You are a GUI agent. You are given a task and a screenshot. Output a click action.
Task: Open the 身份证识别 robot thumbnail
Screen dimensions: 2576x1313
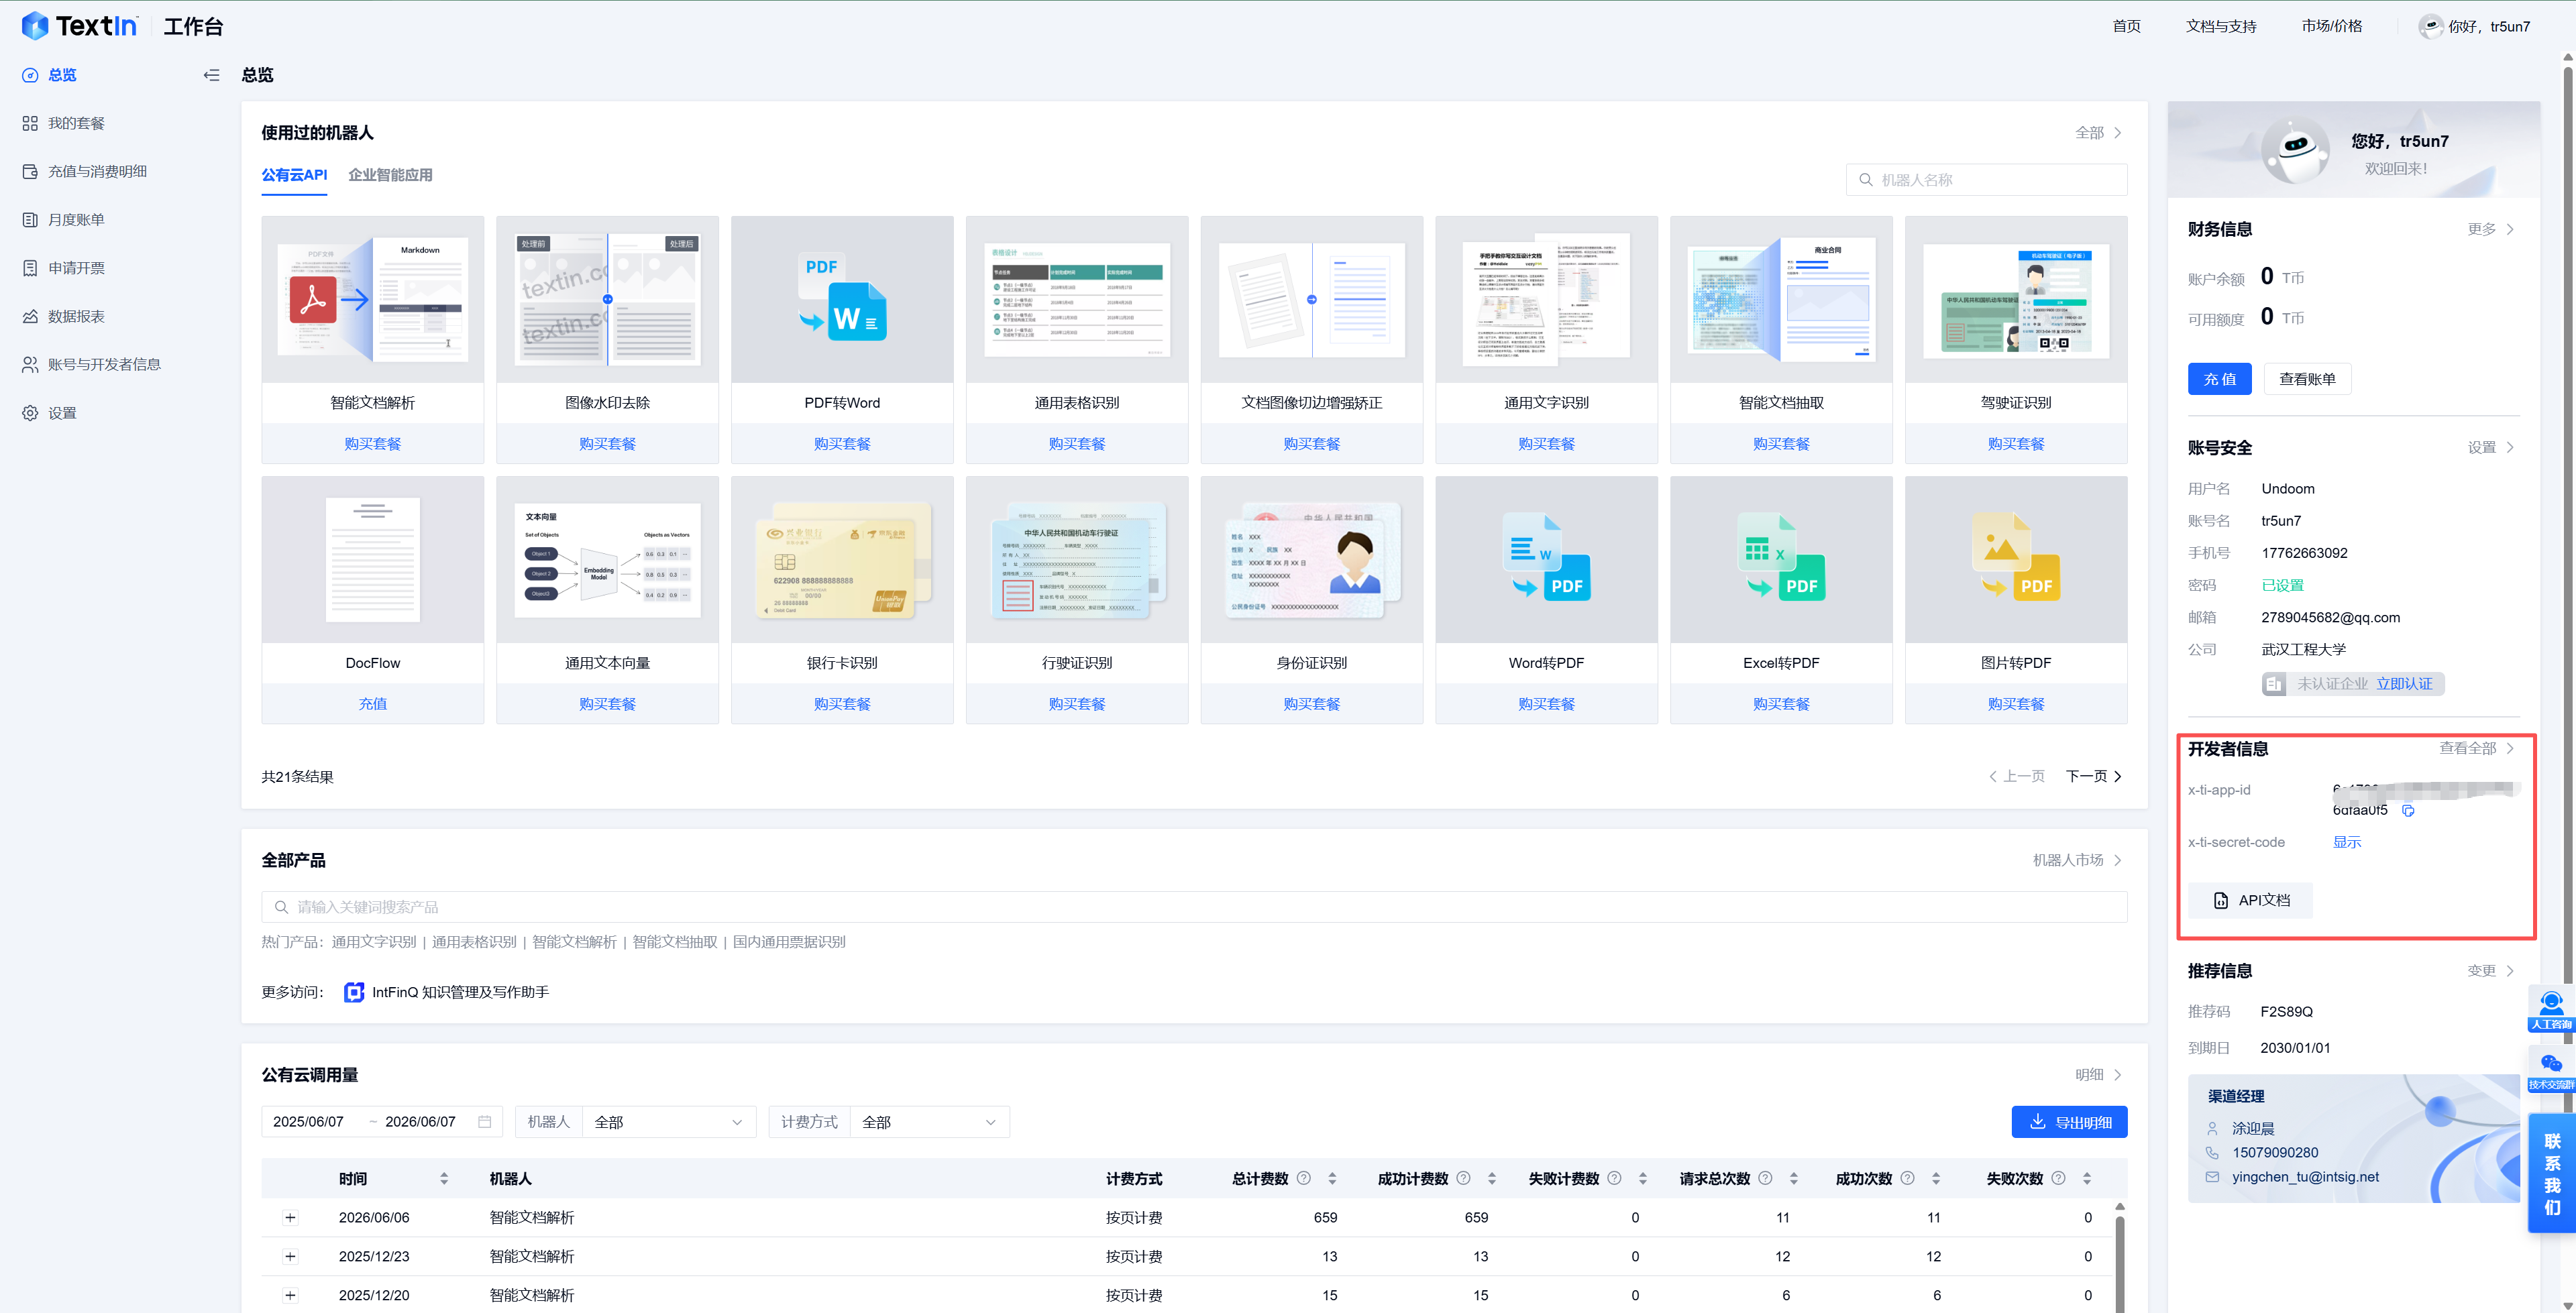click(1311, 560)
